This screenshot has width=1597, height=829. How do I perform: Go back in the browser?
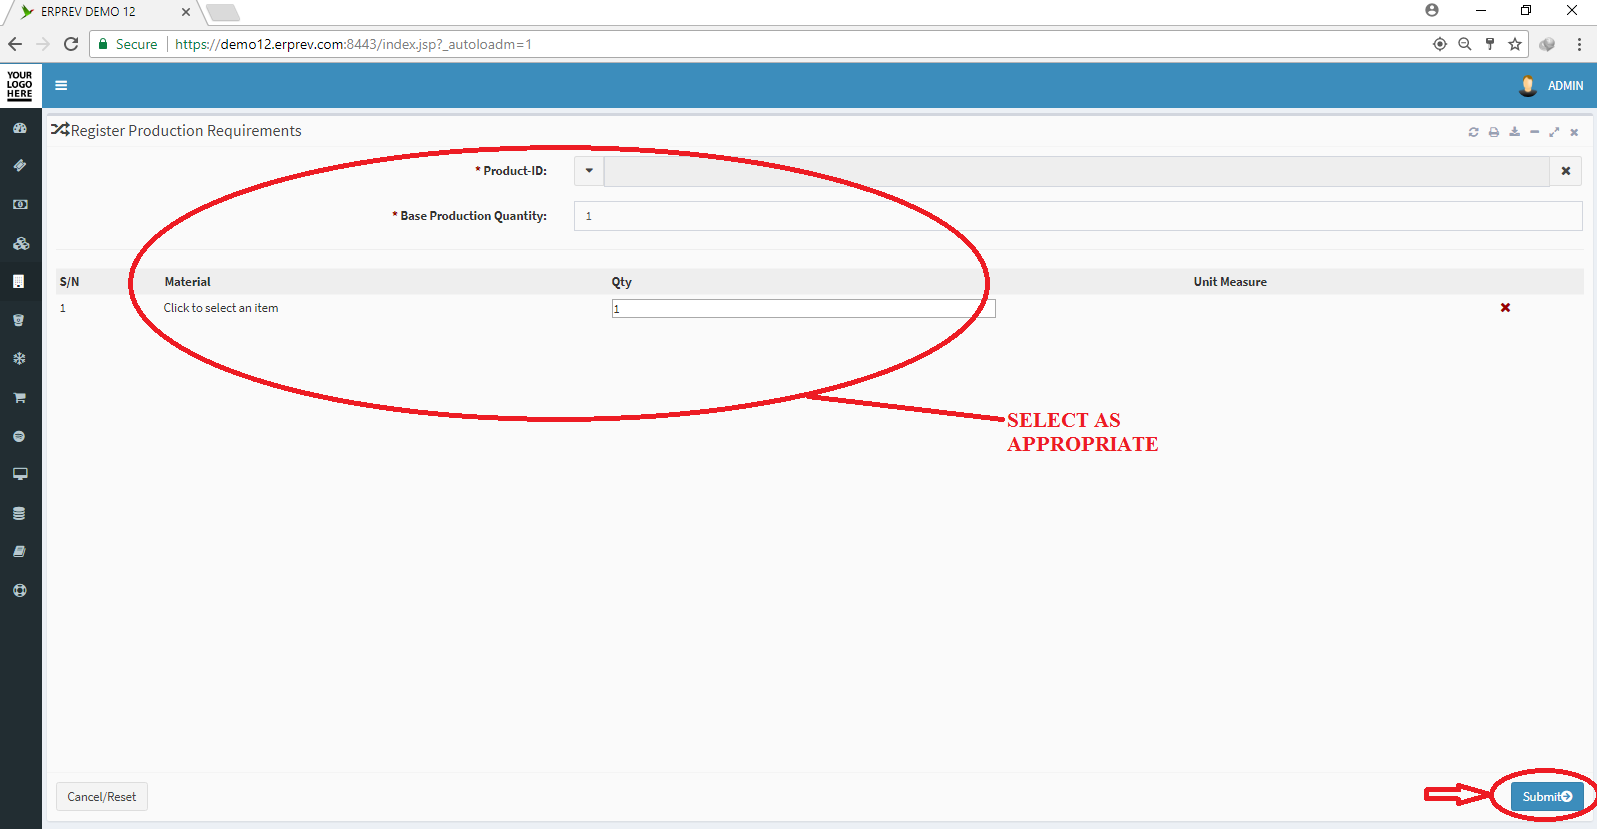coord(15,44)
